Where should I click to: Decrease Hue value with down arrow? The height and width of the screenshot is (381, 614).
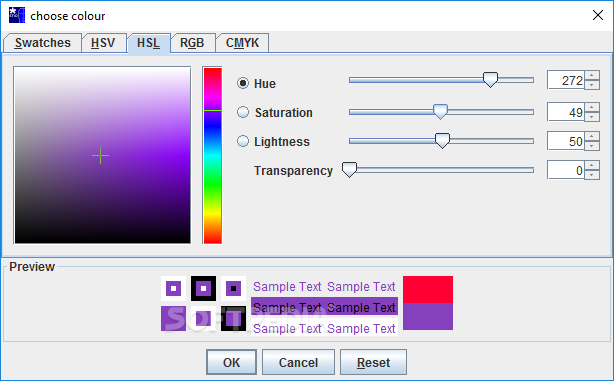(x=592, y=85)
